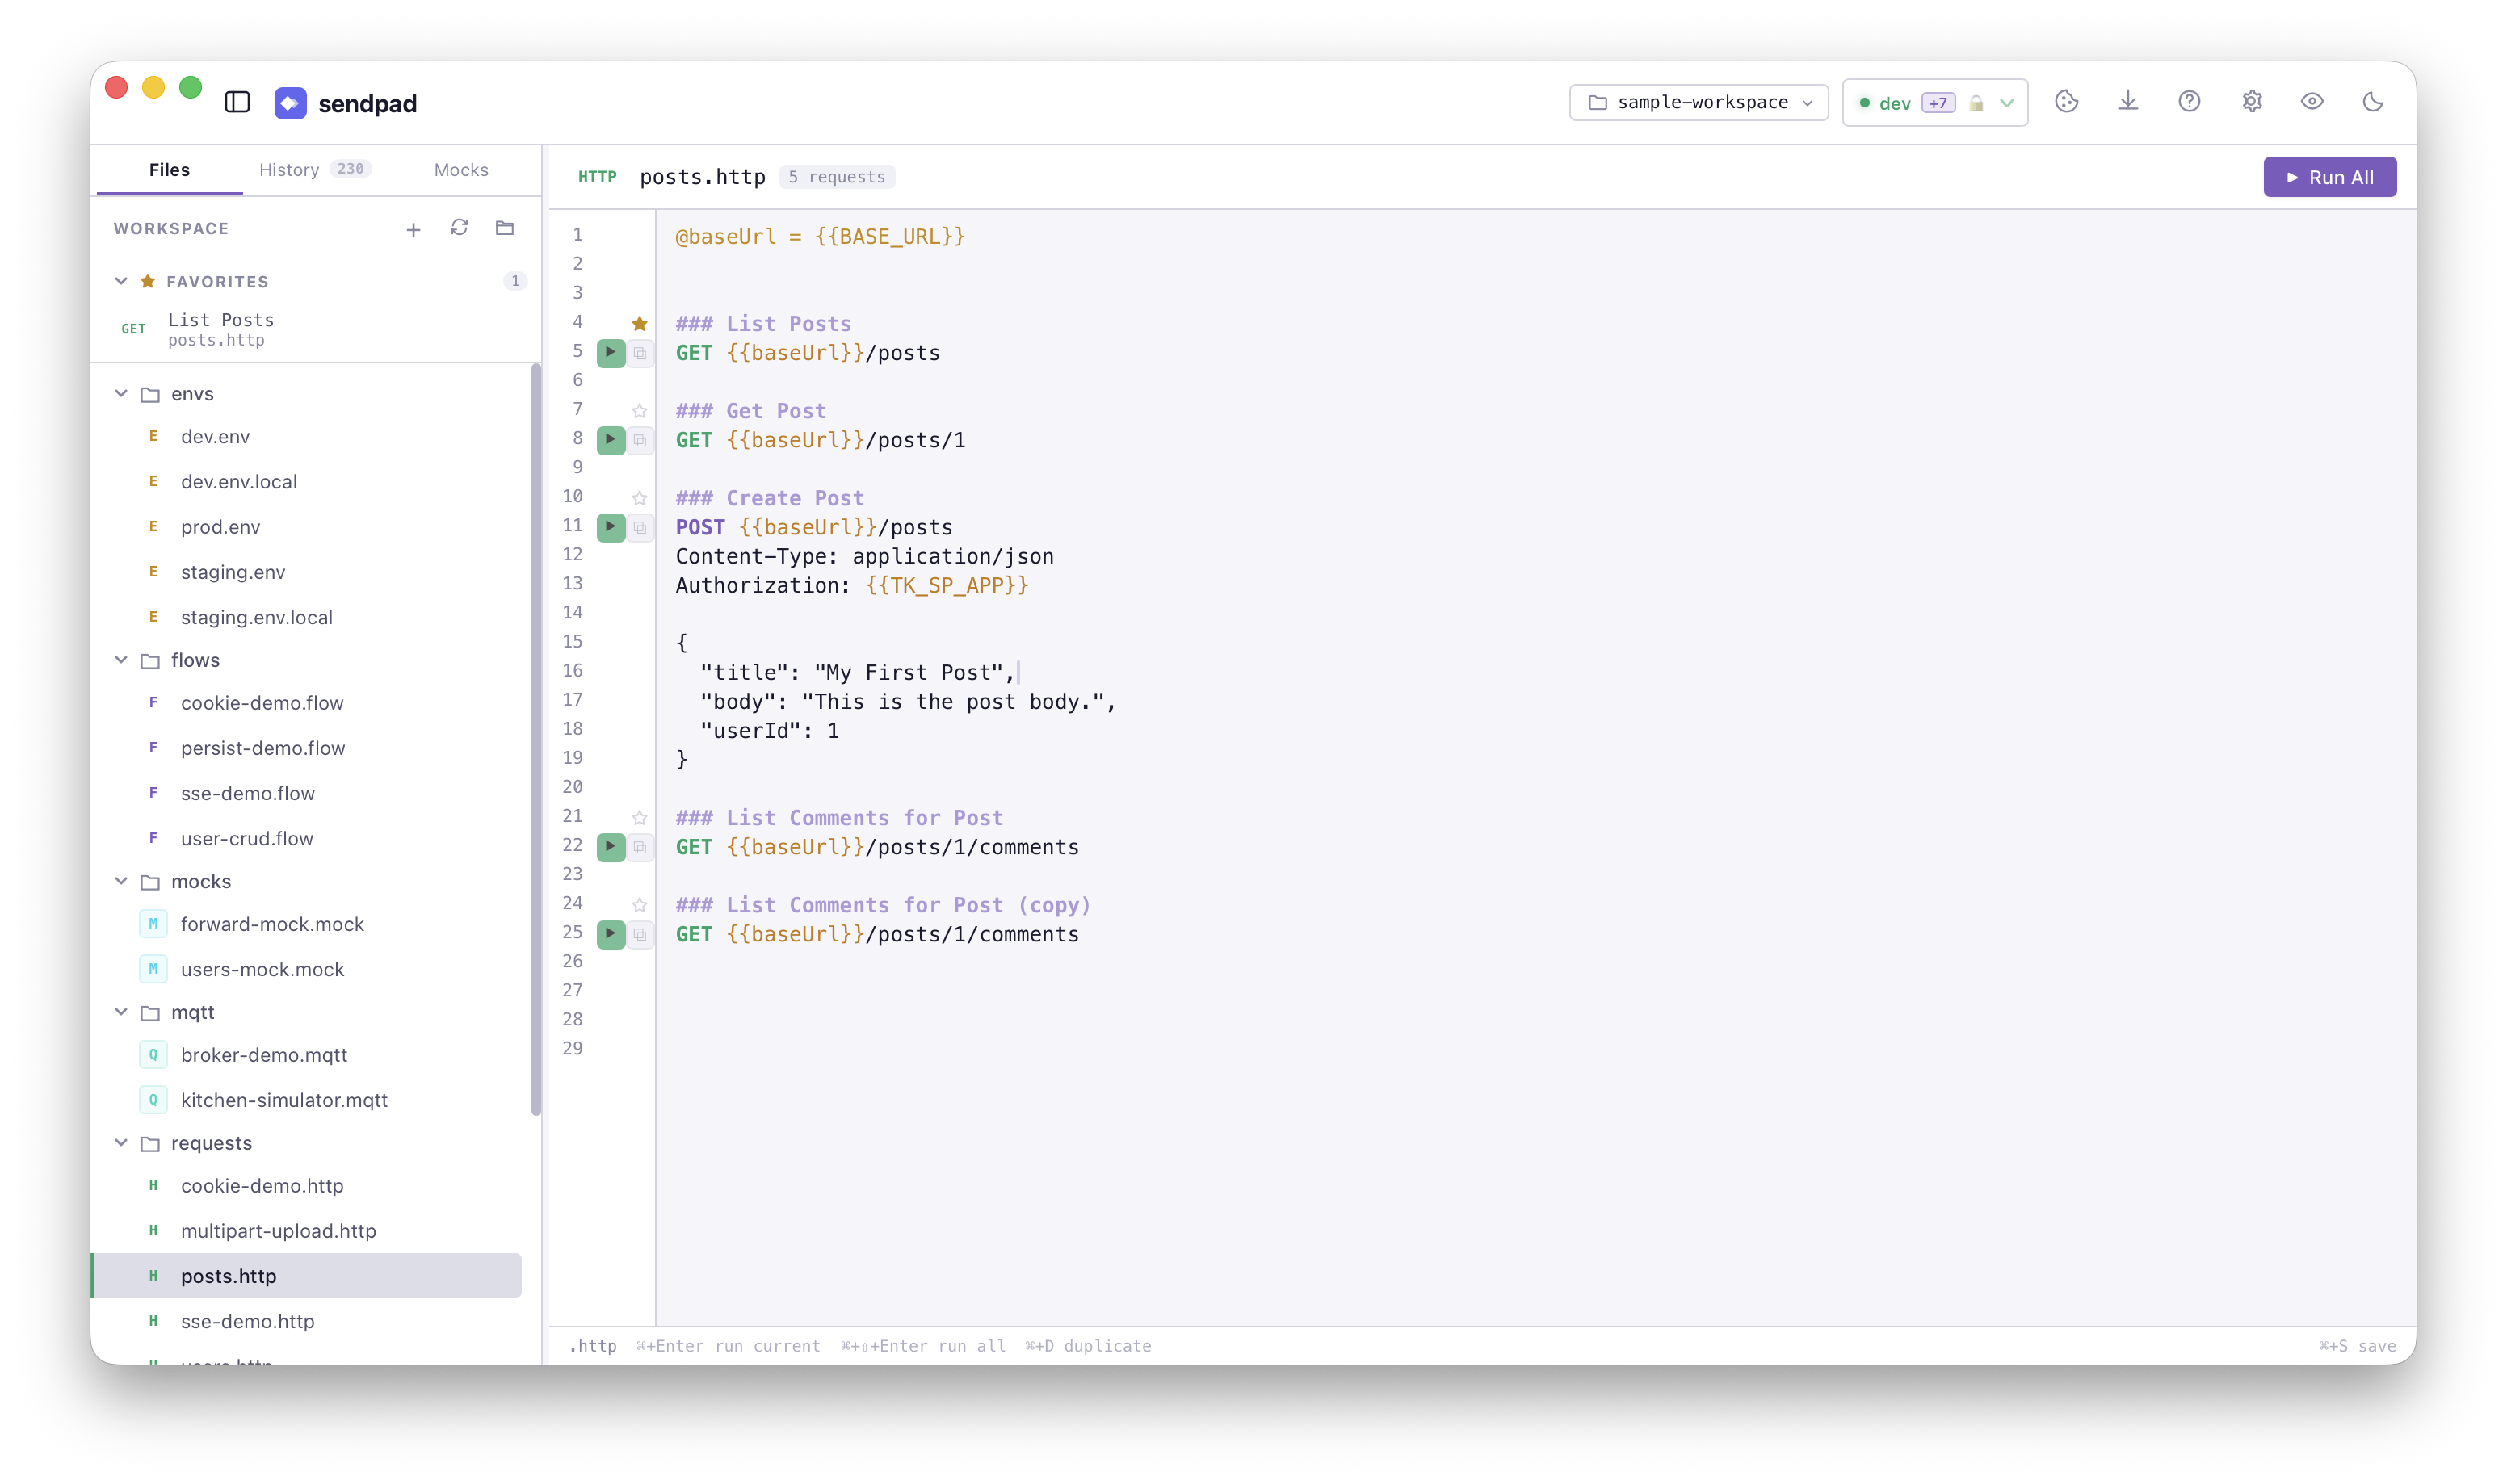Open the dev environment dropdown
Viewport: 2507px width, 1484px height.
(x=1934, y=102)
